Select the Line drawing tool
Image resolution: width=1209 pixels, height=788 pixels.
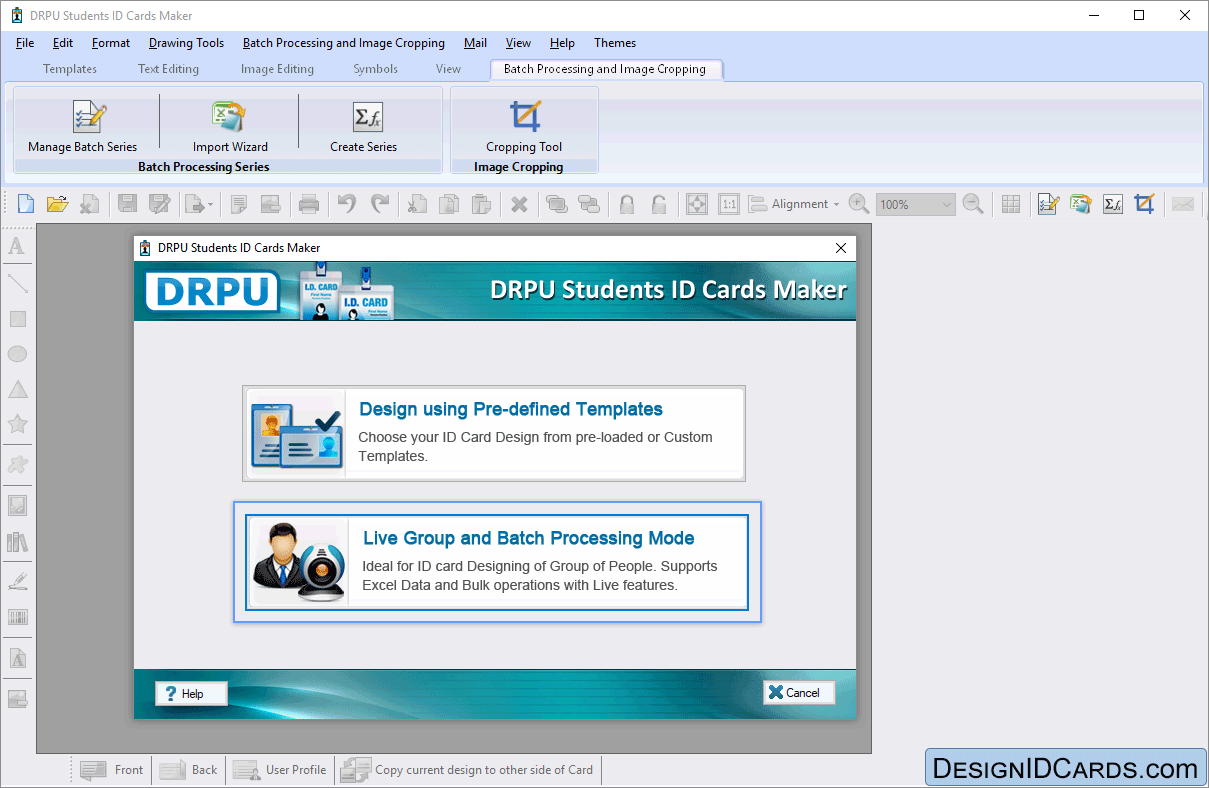[x=17, y=283]
